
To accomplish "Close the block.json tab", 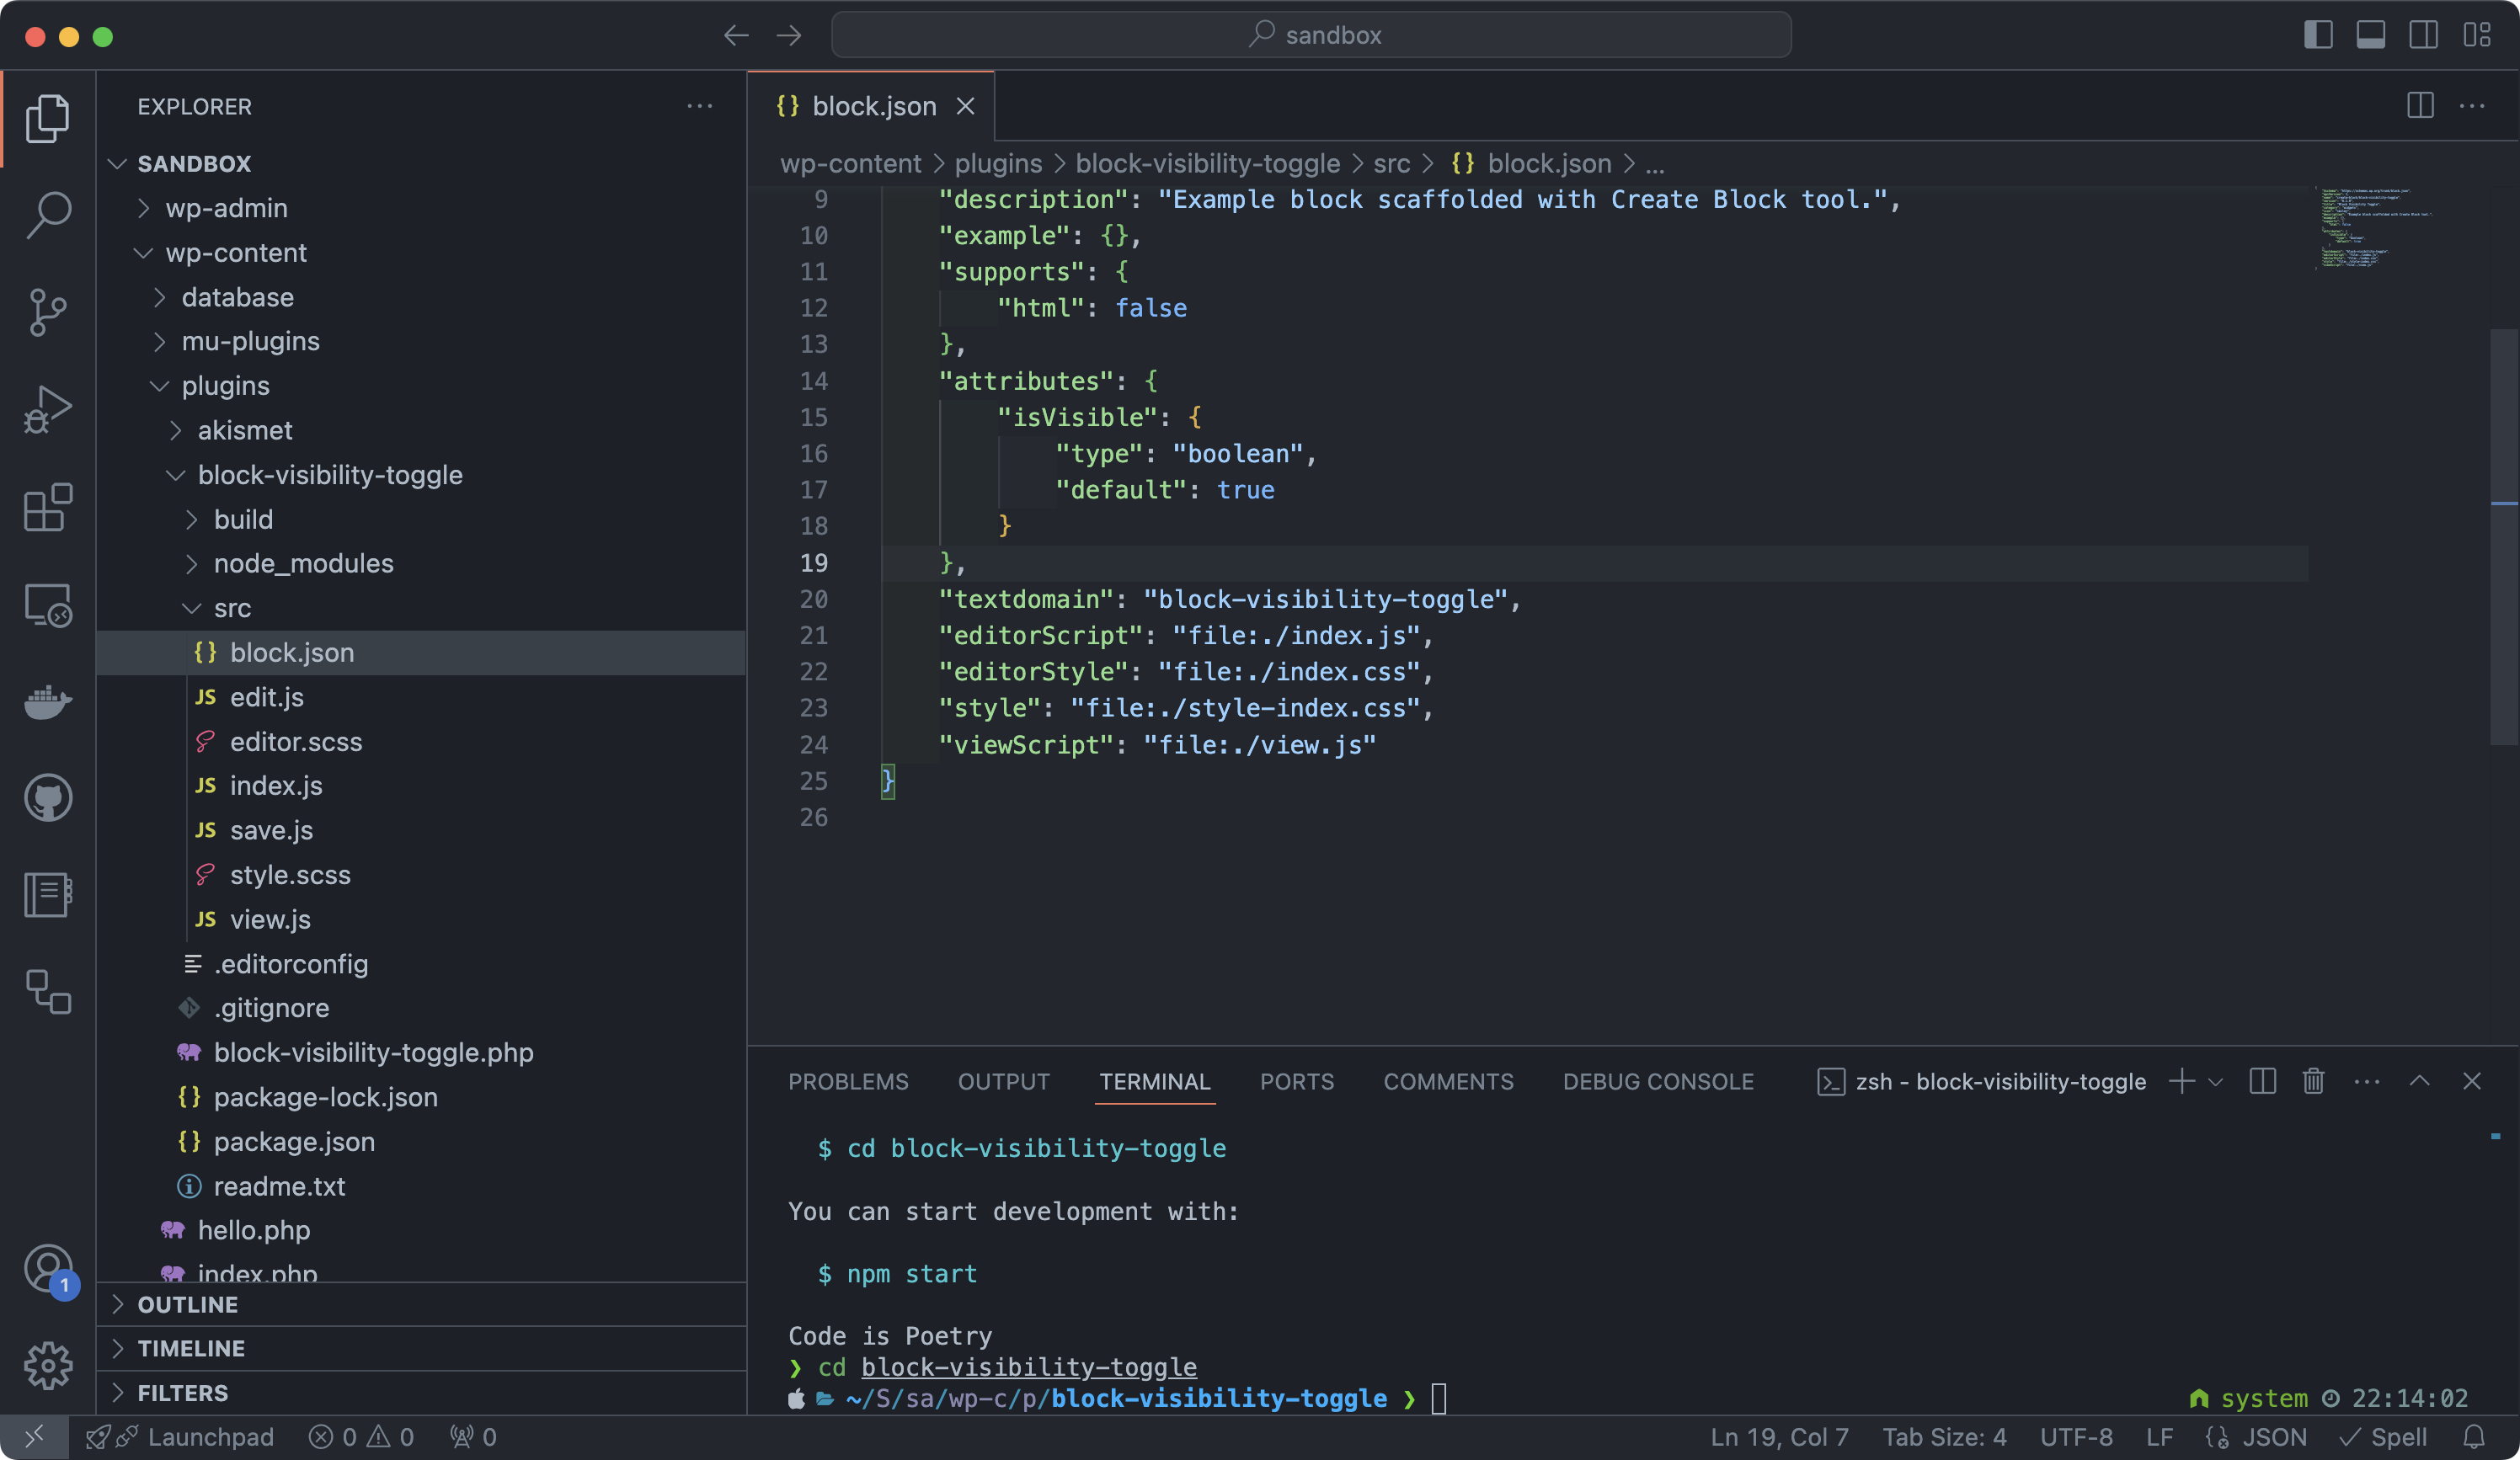I will [965, 106].
